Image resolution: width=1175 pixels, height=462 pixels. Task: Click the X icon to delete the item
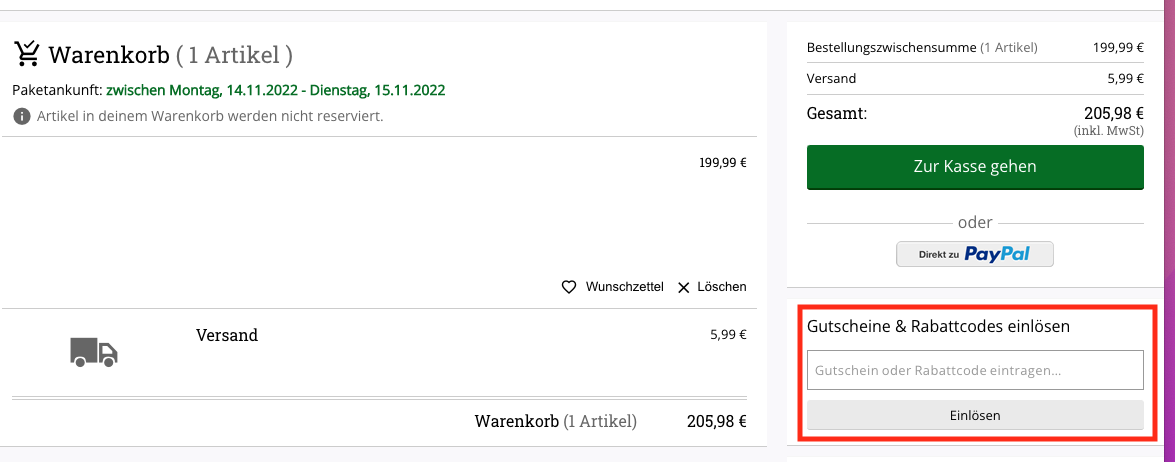coord(683,288)
